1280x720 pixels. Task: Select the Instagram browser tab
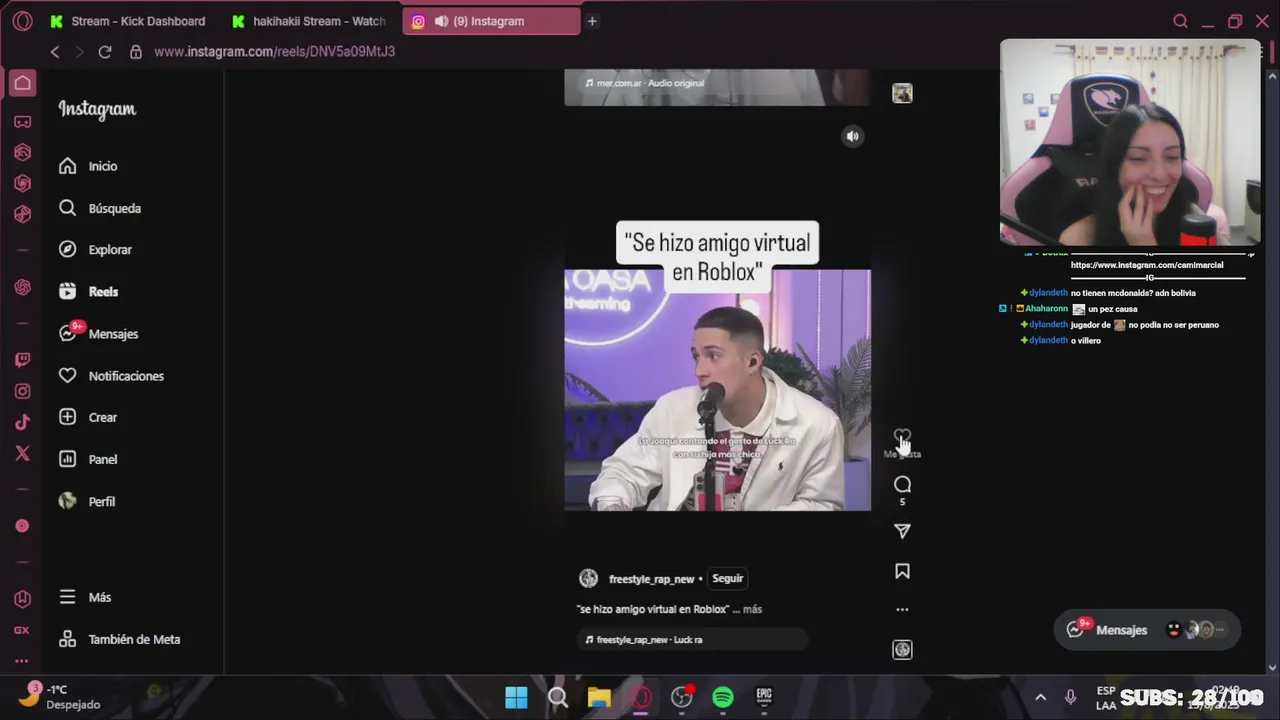click(491, 21)
